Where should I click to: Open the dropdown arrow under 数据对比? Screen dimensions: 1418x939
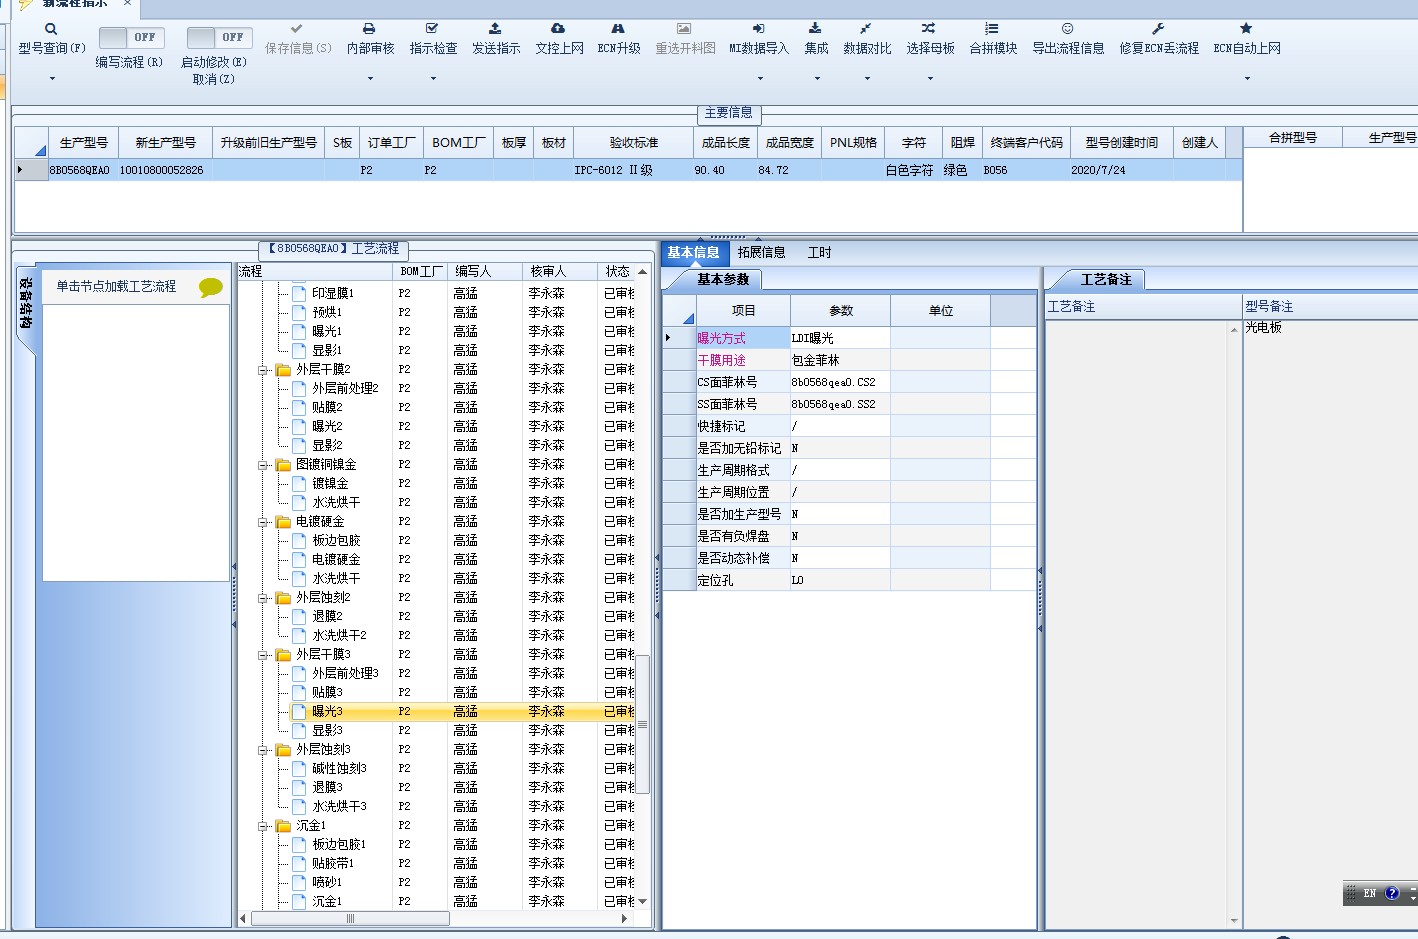pyautogui.click(x=867, y=78)
